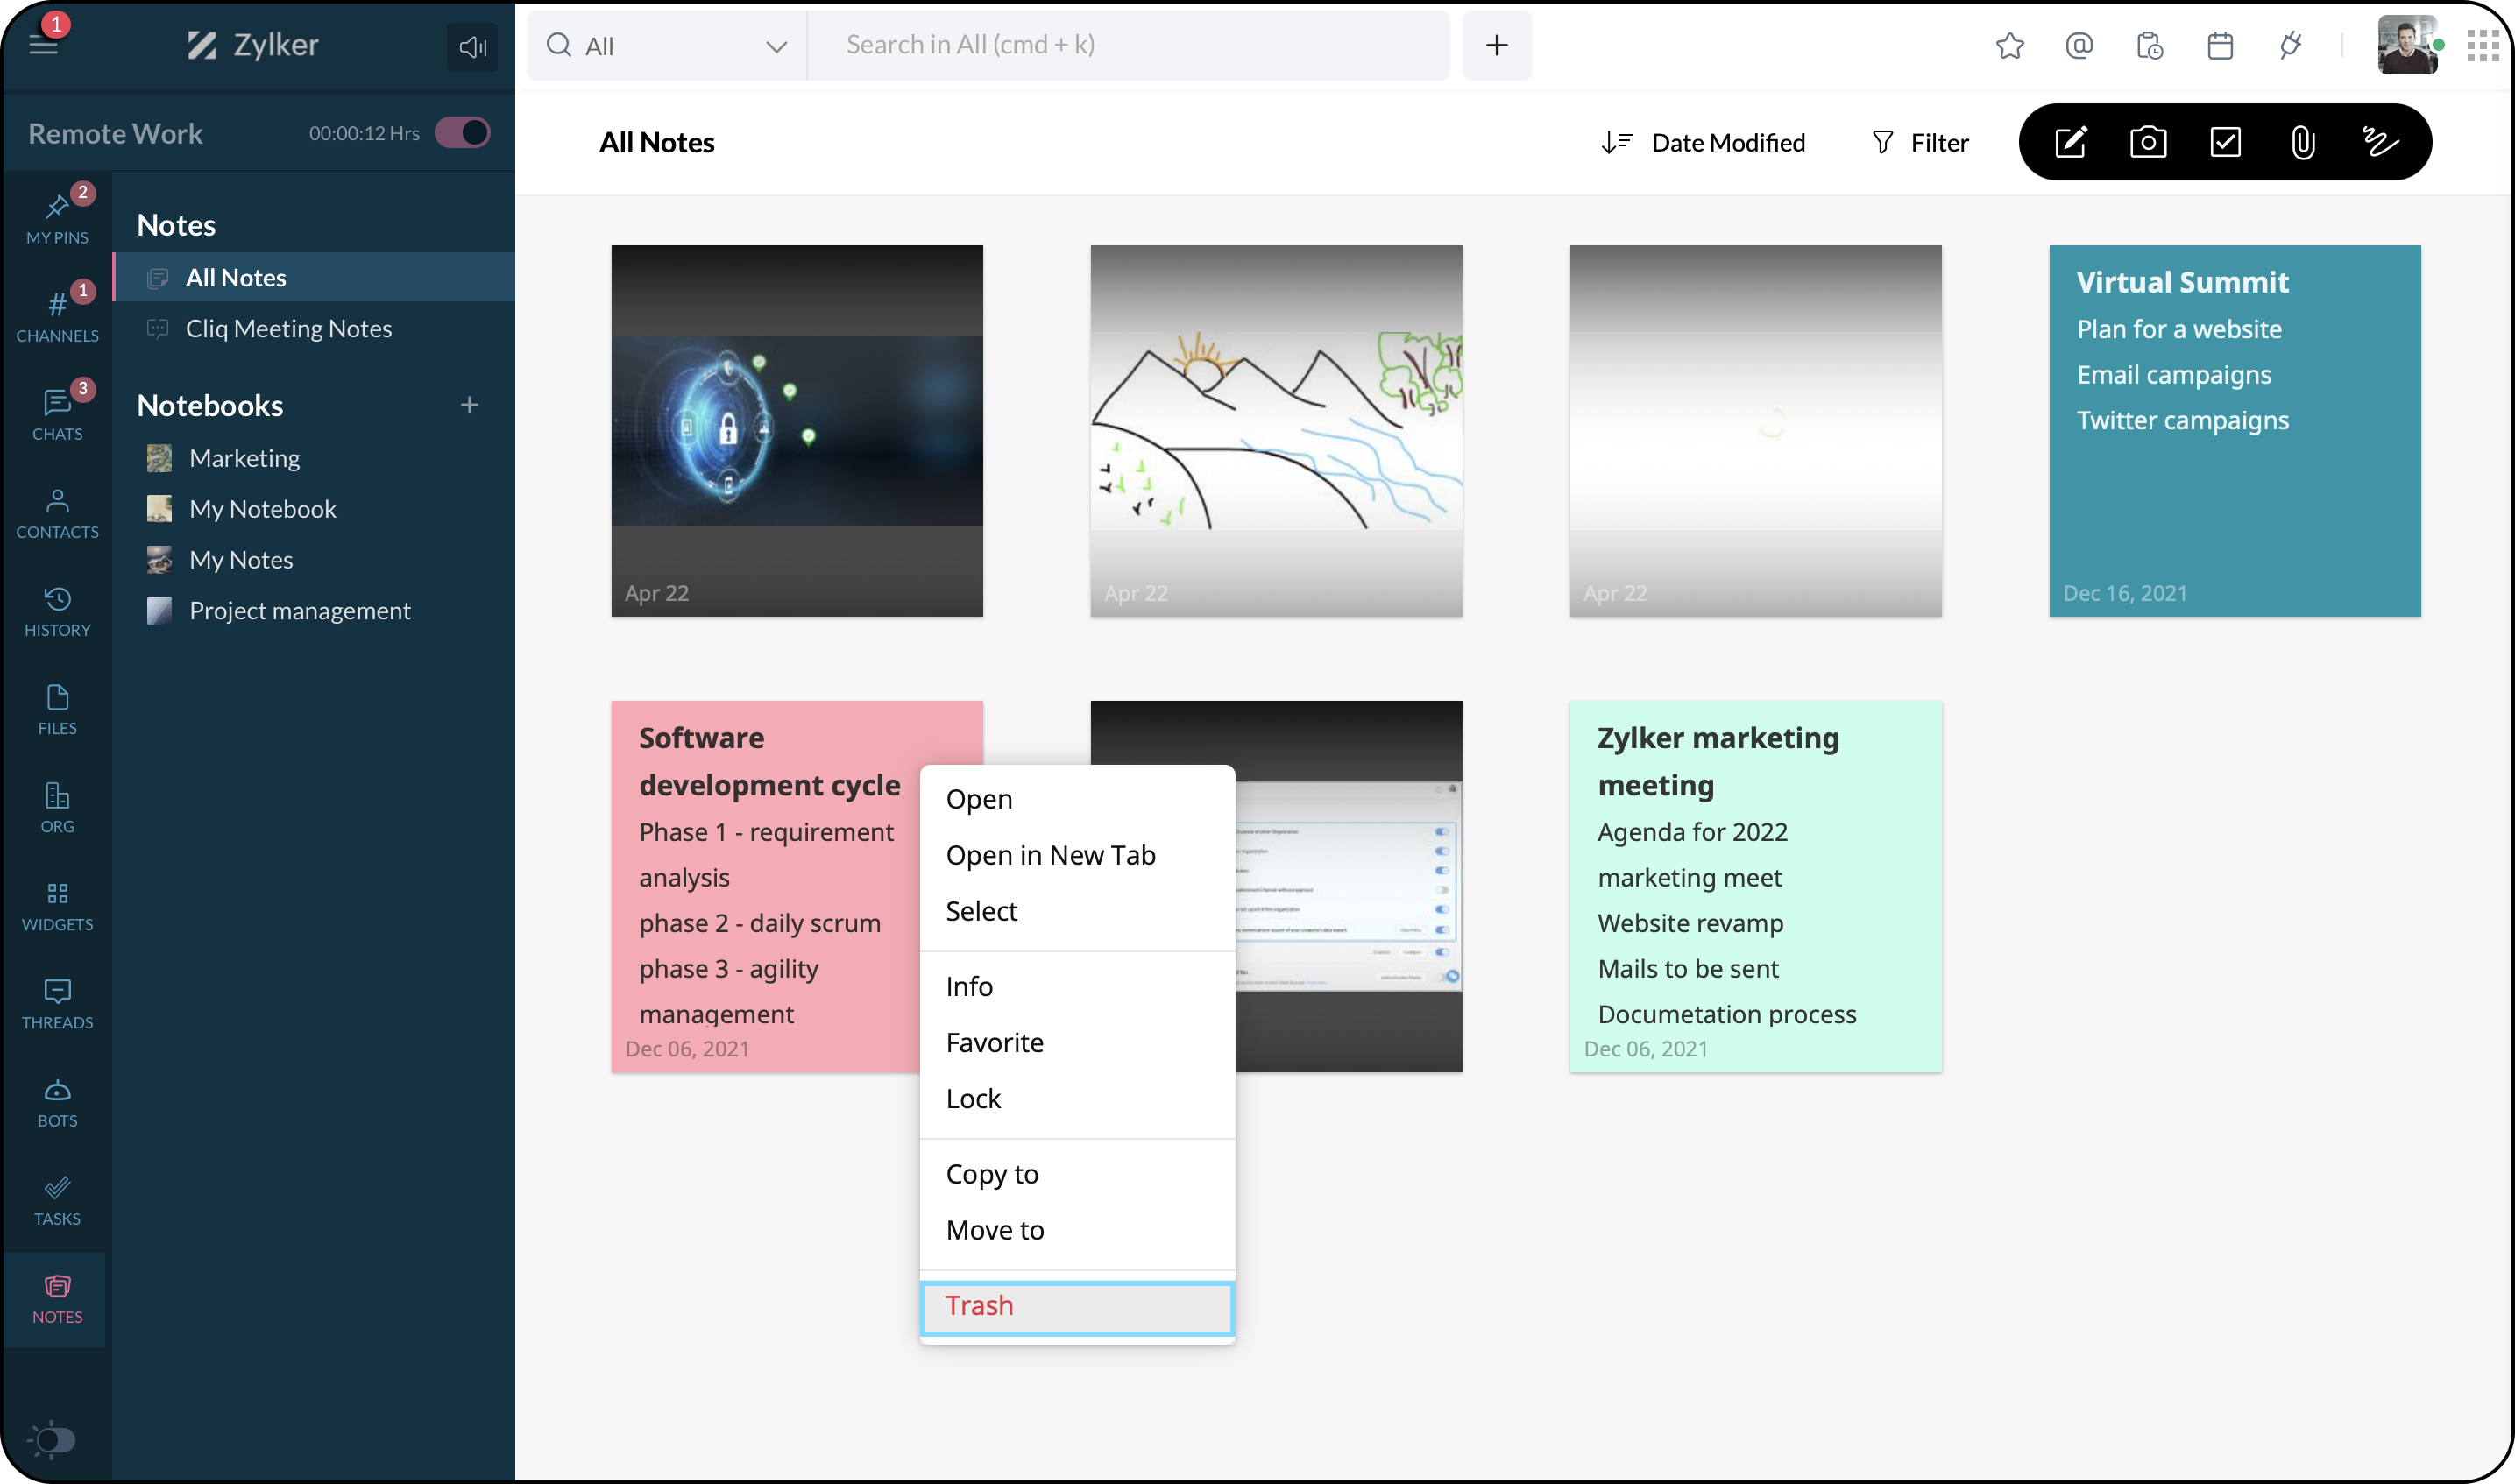Open the Widgets sidebar section
2515x1484 pixels.
57,905
